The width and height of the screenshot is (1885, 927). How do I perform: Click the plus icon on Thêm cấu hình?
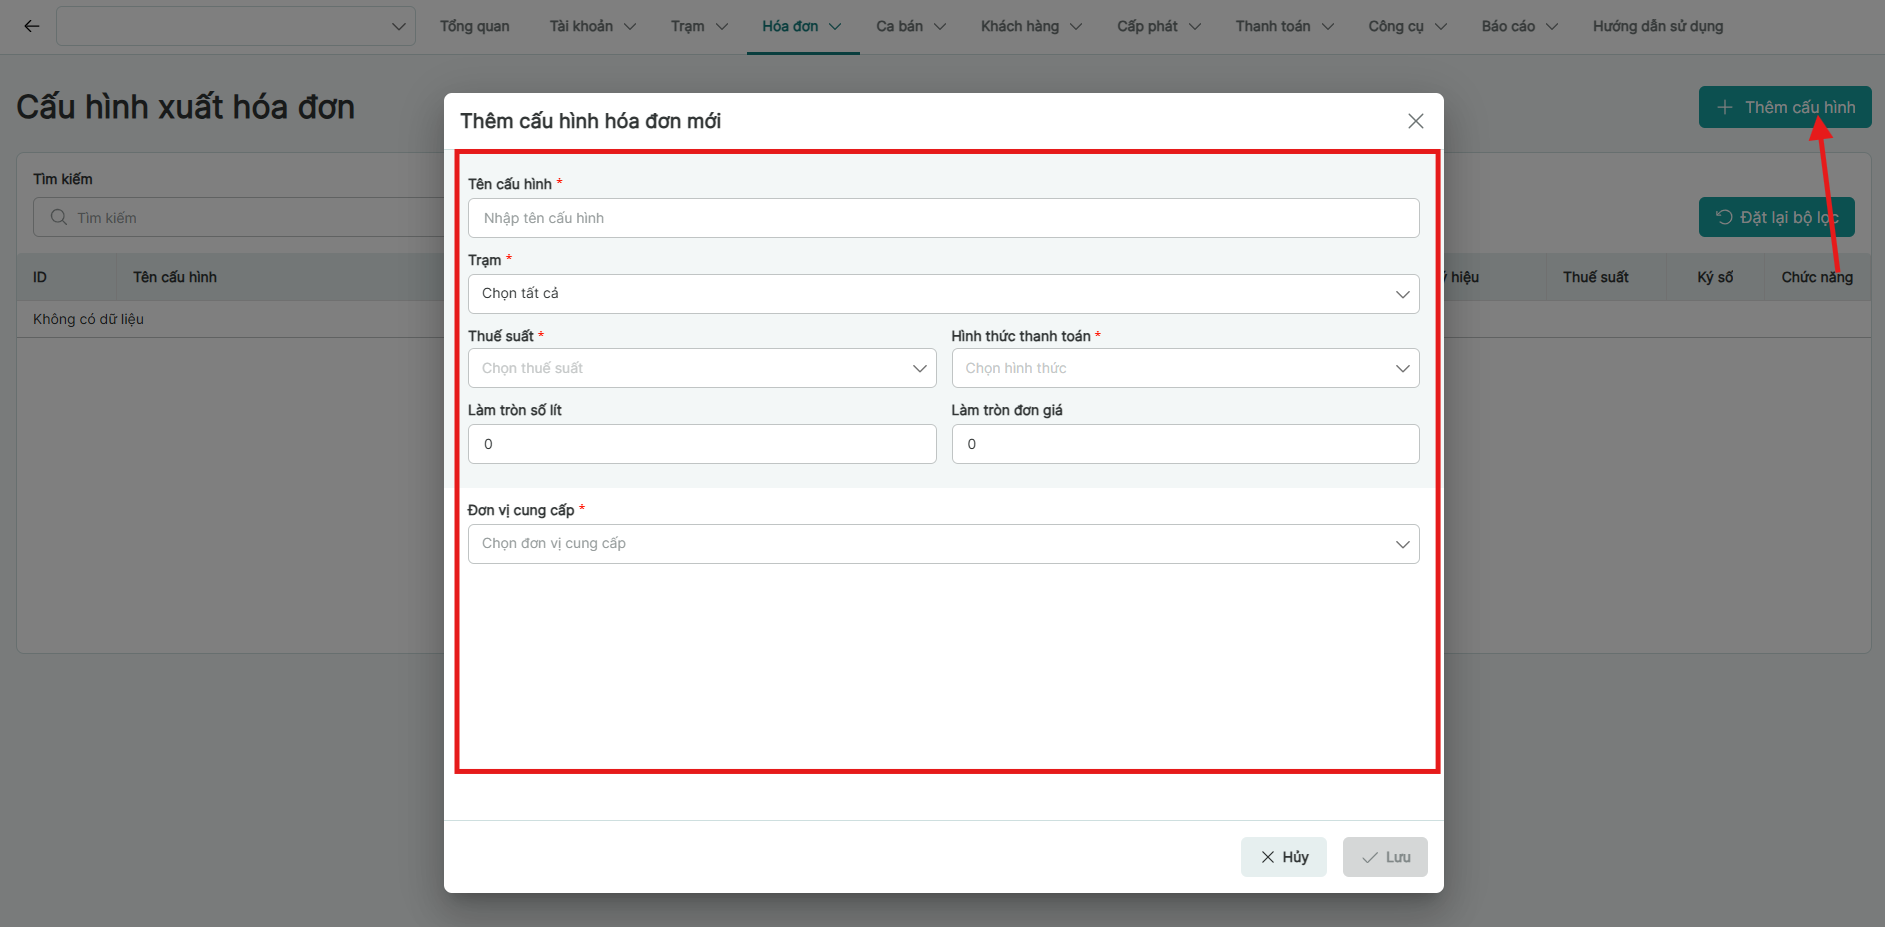(1724, 107)
